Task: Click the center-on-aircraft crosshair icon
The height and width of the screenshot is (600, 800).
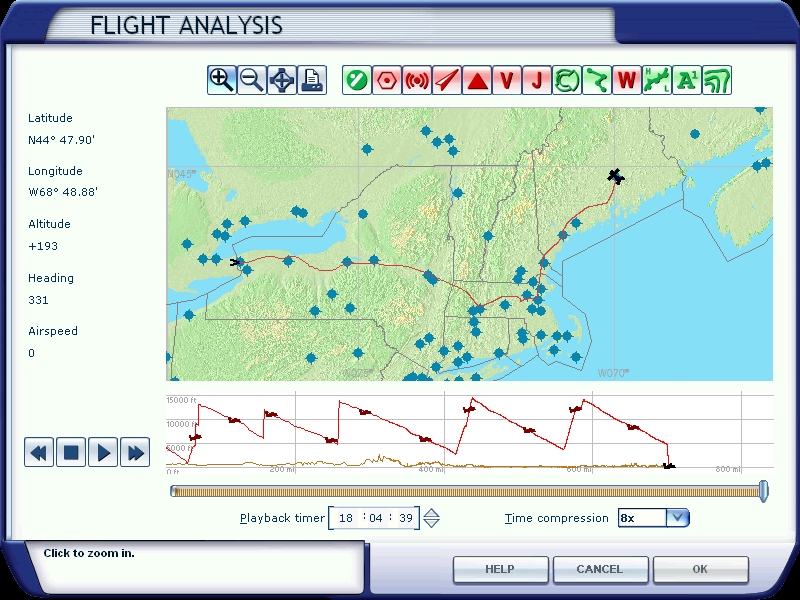Action: 282,80
